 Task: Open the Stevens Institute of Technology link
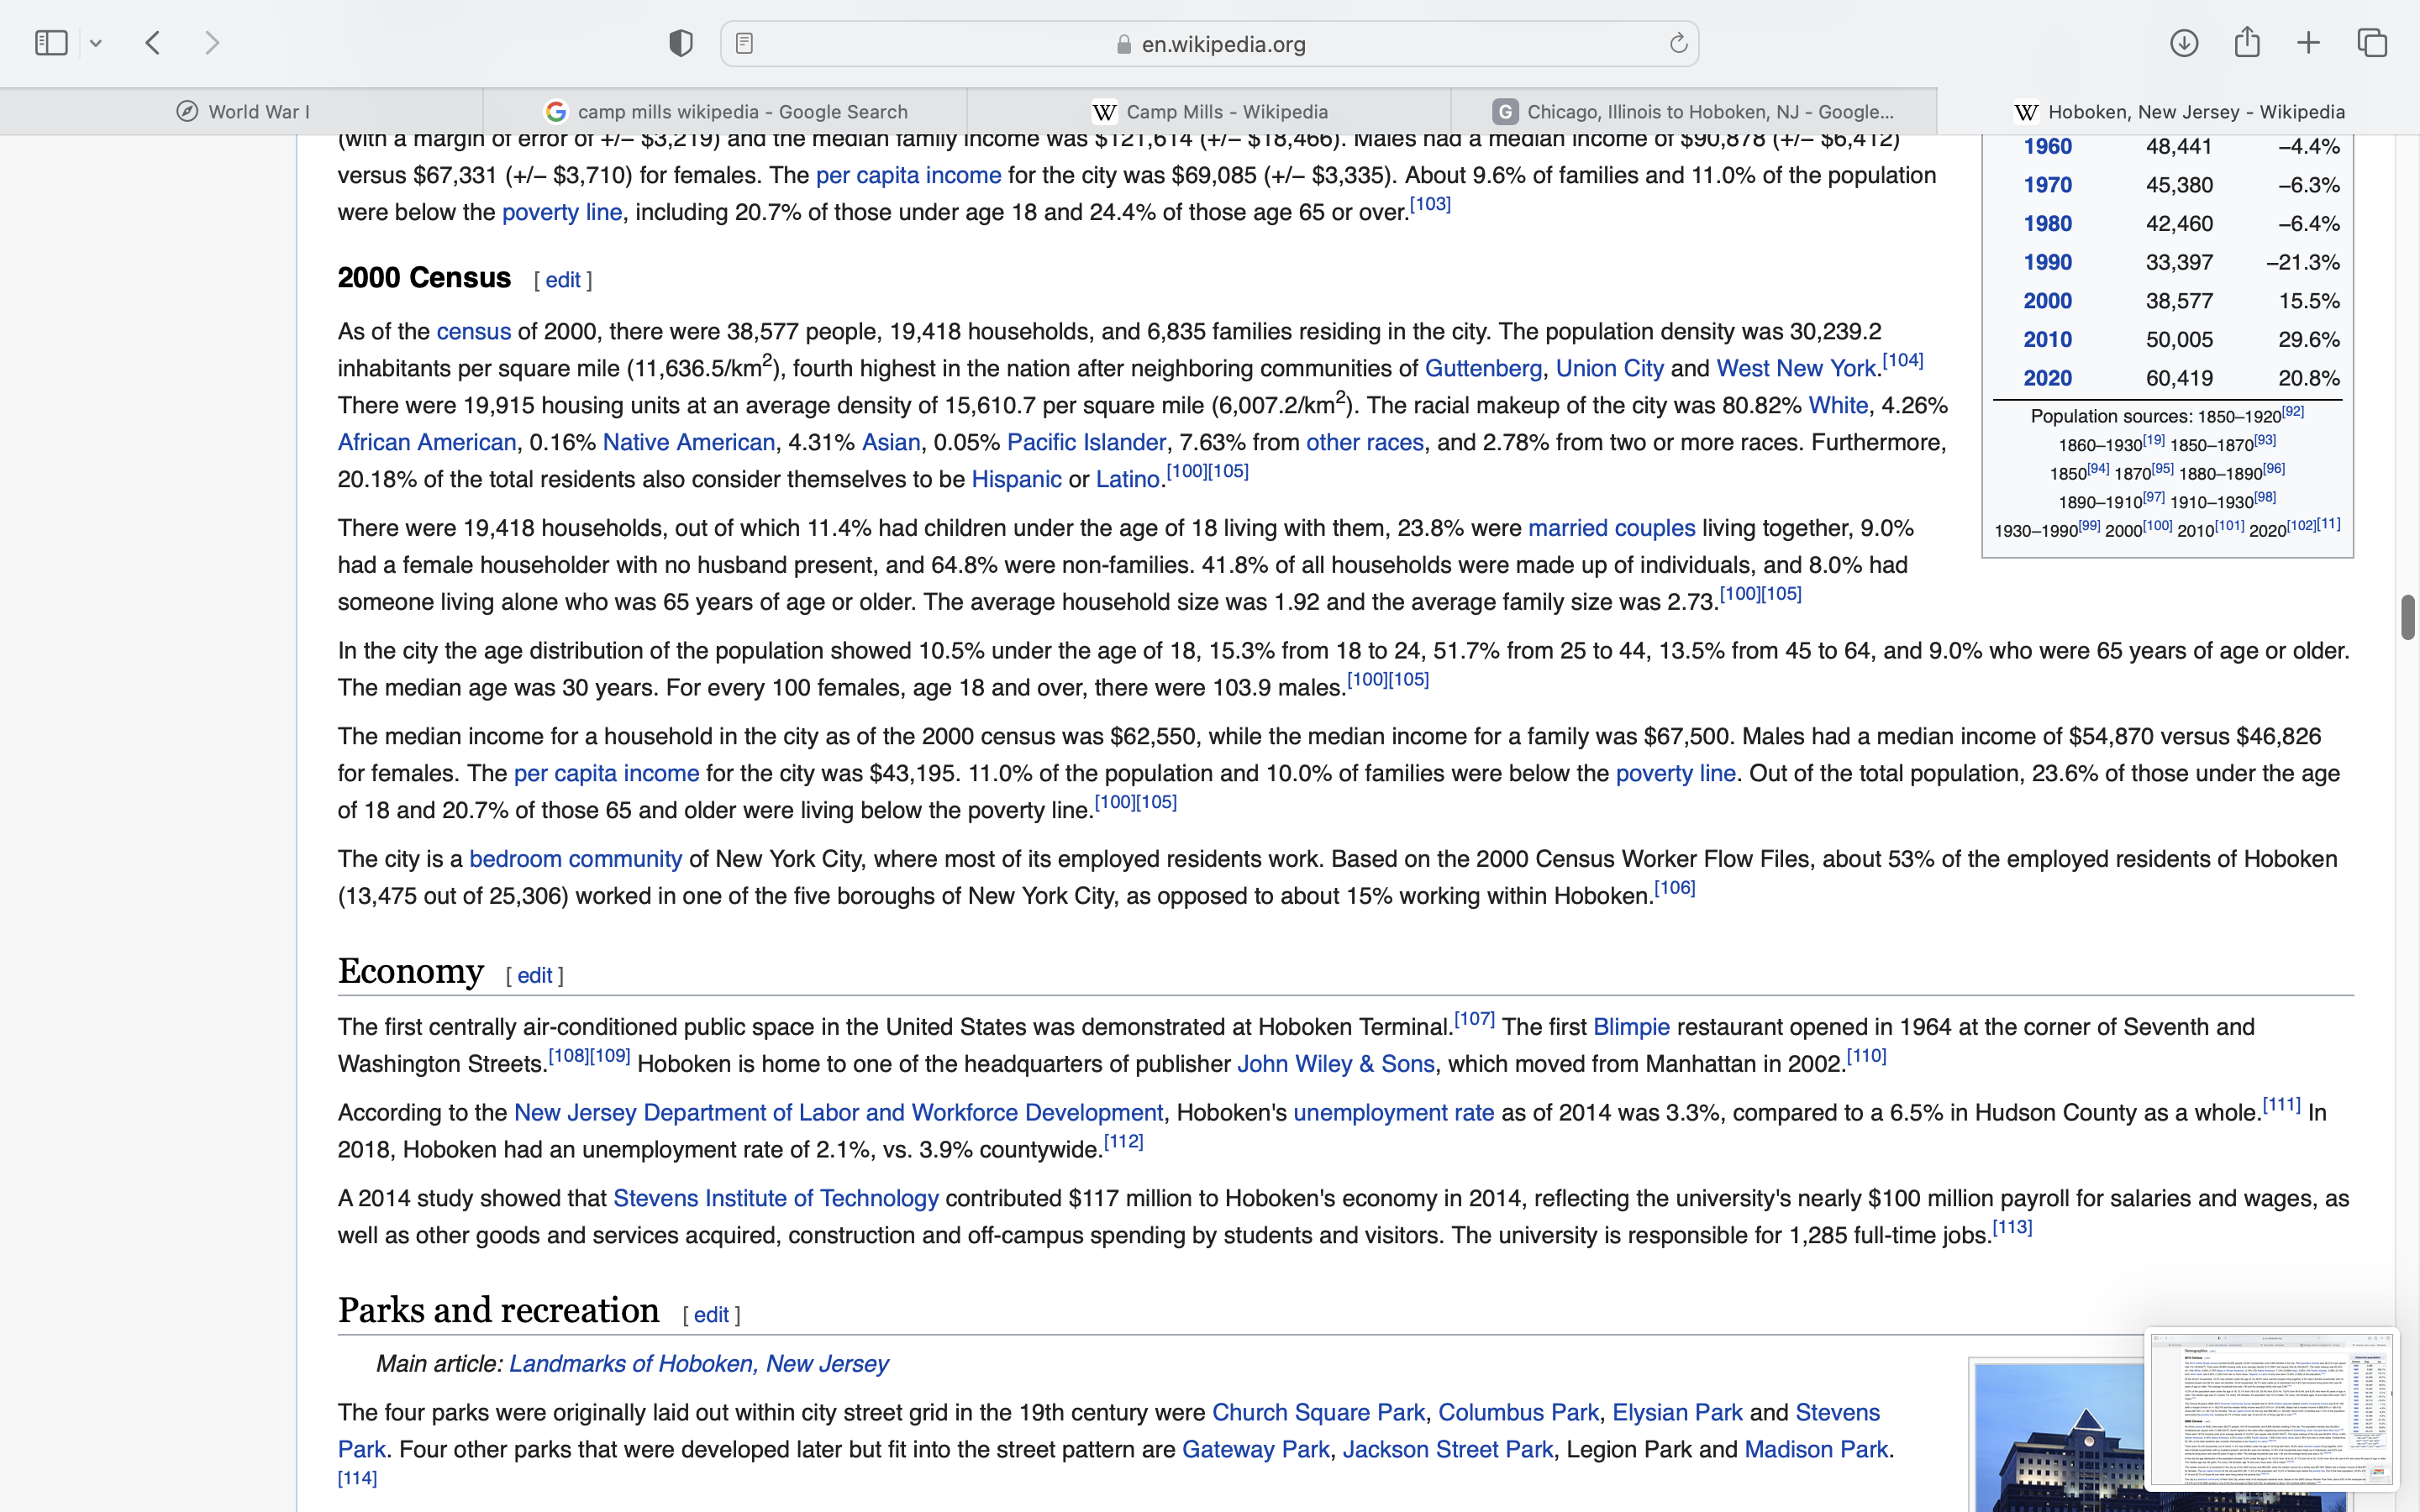[775, 1198]
